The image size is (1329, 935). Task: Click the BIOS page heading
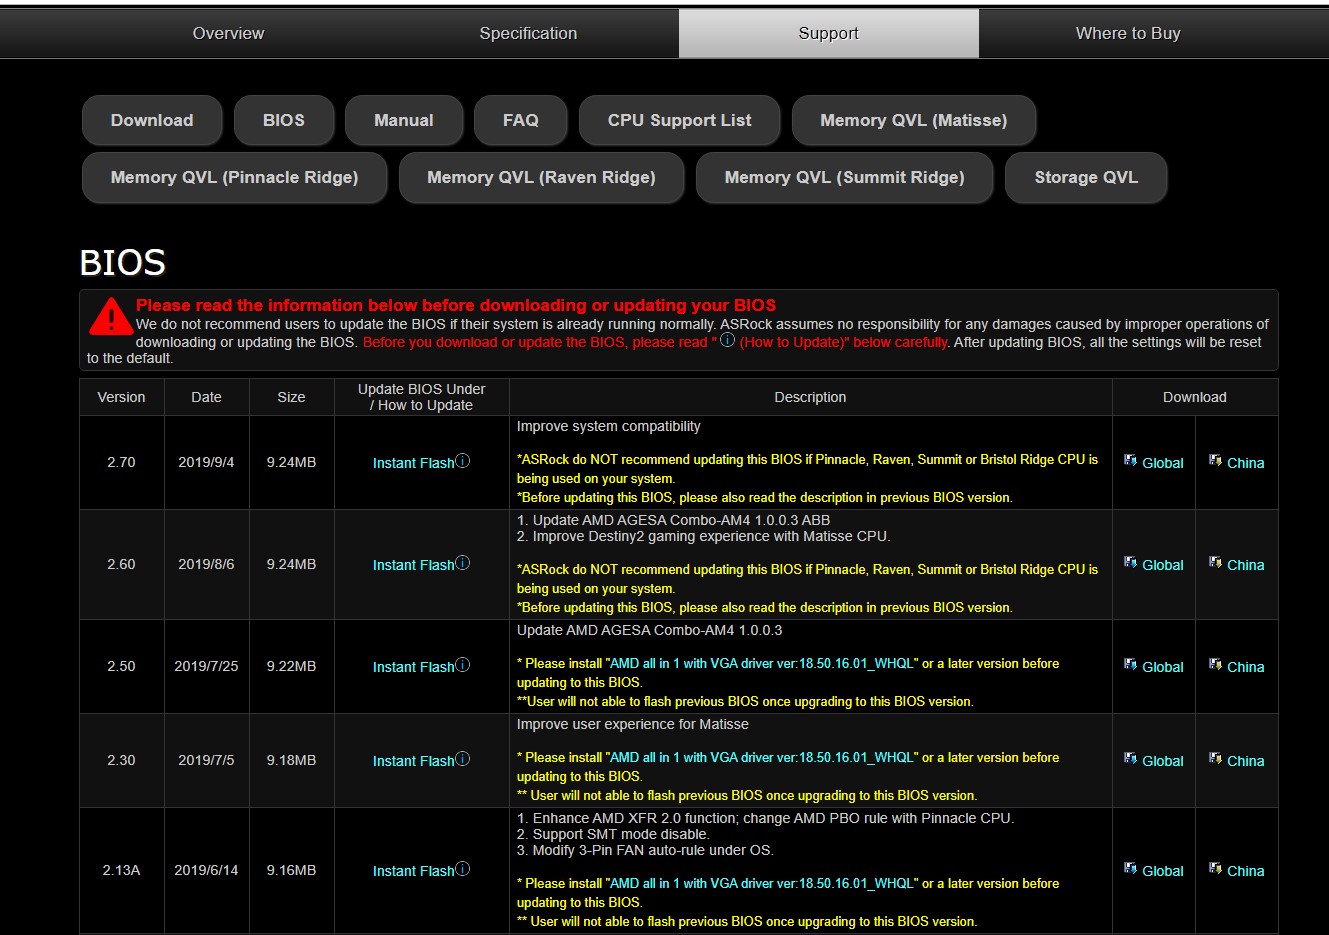122,262
